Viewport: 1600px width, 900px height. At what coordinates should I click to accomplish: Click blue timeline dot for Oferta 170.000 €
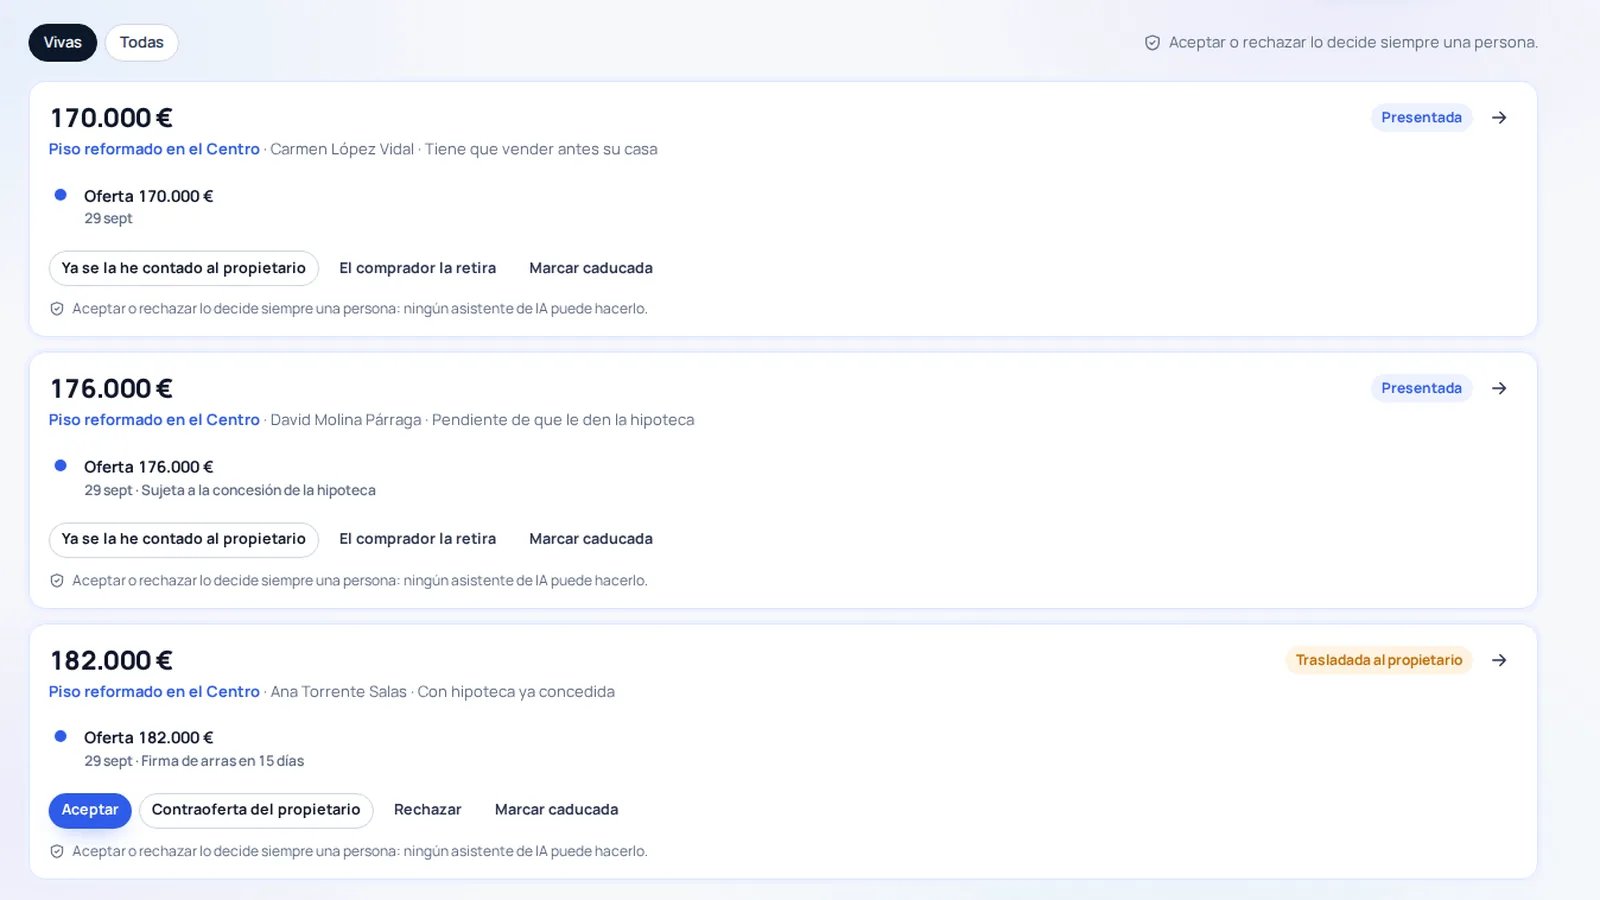pos(61,195)
